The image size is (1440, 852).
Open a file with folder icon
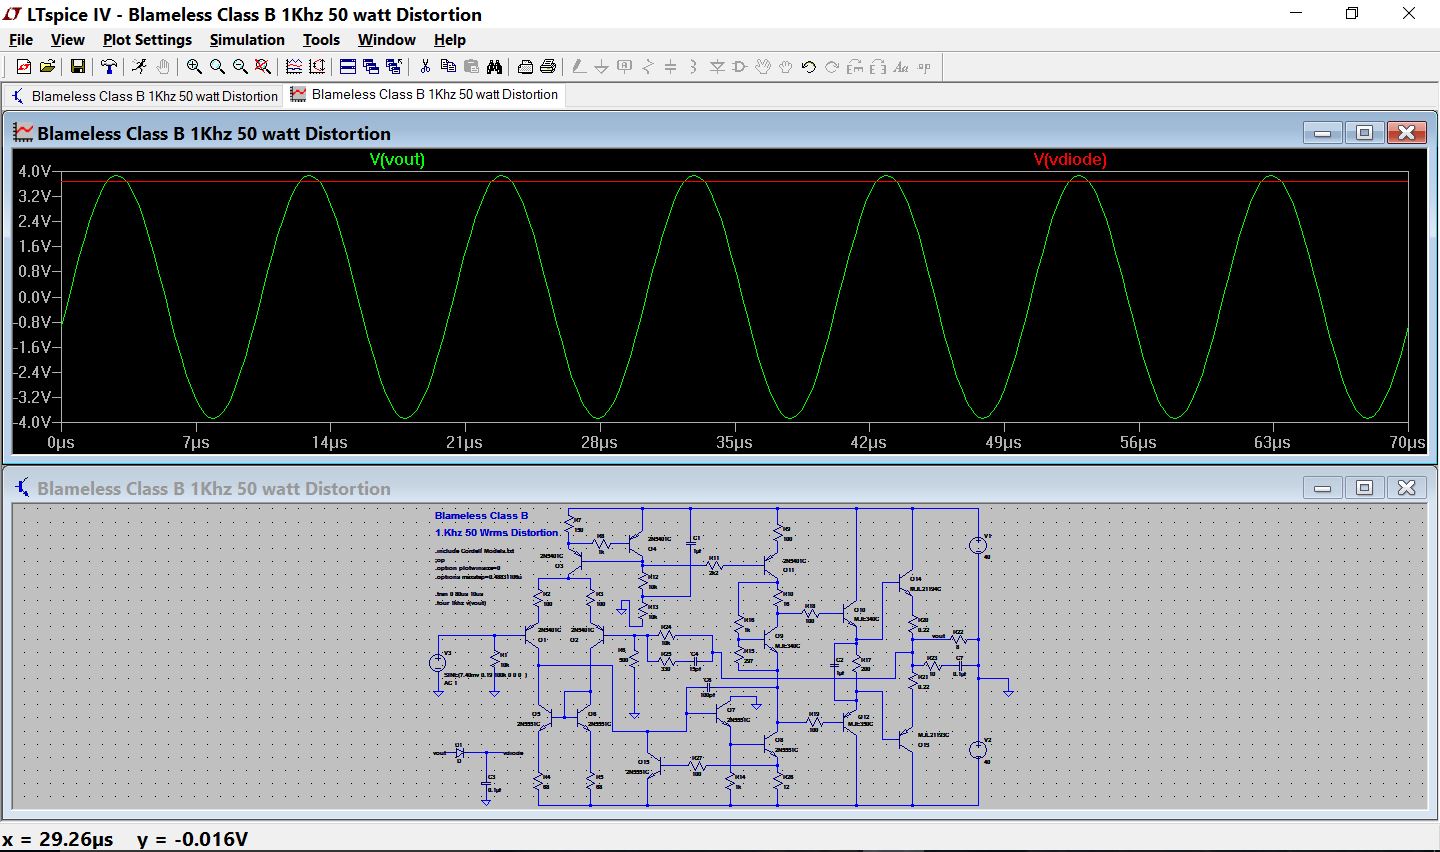tap(47, 67)
